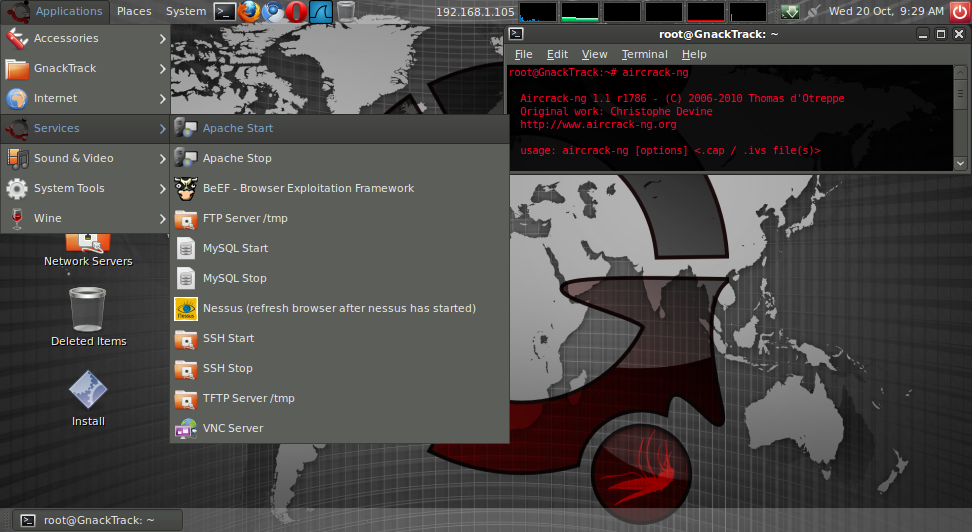The image size is (972, 532).
Task: Open the Terminal menu in menubar
Action: pyautogui.click(x=644, y=55)
